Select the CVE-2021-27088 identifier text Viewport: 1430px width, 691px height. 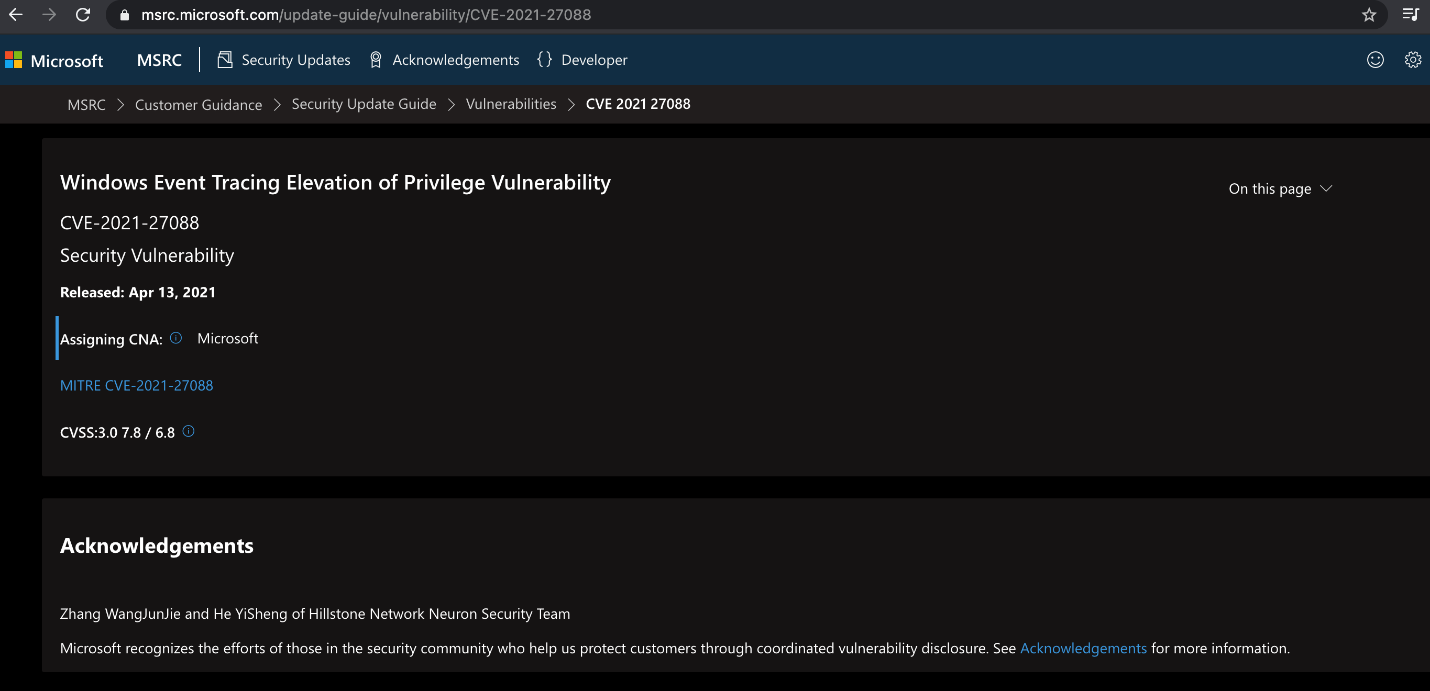[x=130, y=223]
